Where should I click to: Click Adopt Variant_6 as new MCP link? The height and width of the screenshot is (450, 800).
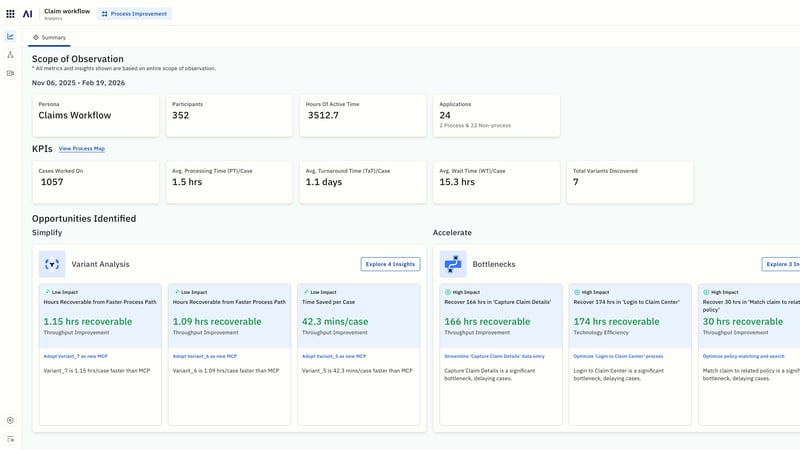205,356
